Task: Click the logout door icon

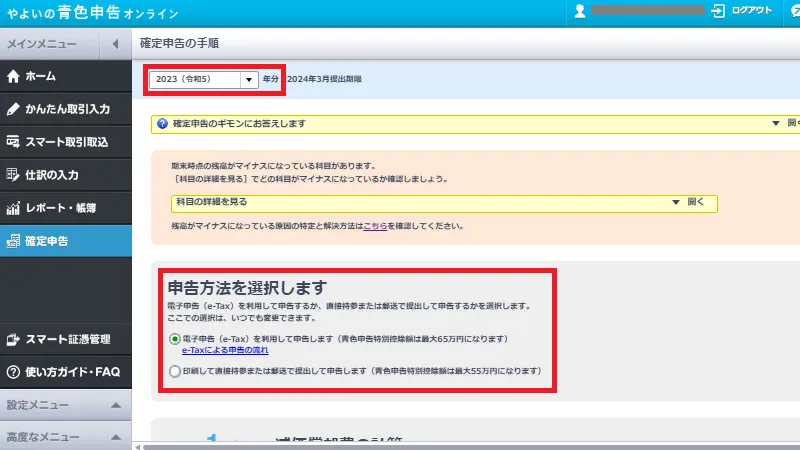Action: [x=718, y=11]
